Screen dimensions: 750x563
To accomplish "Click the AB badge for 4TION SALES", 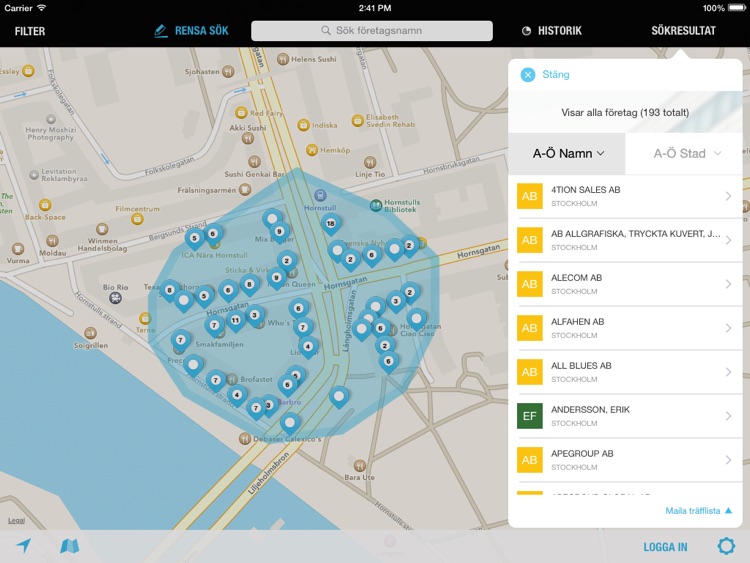I will [529, 196].
